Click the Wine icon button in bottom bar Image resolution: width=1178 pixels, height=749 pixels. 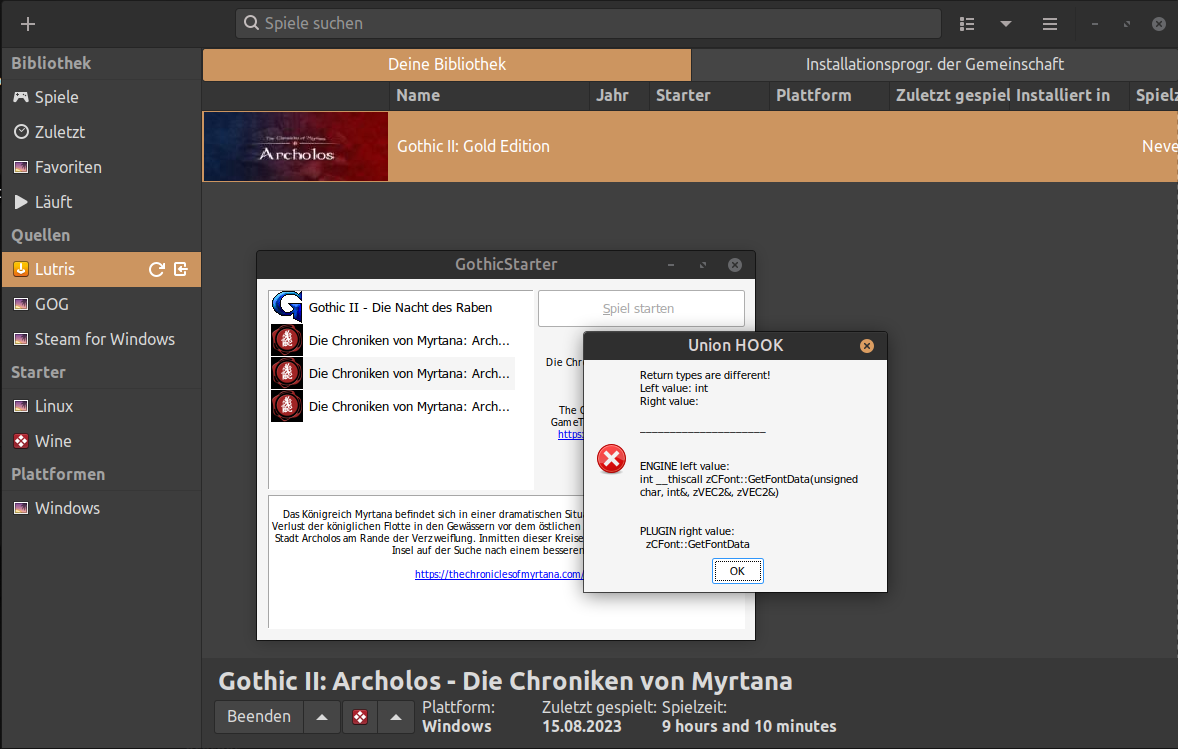click(x=360, y=717)
